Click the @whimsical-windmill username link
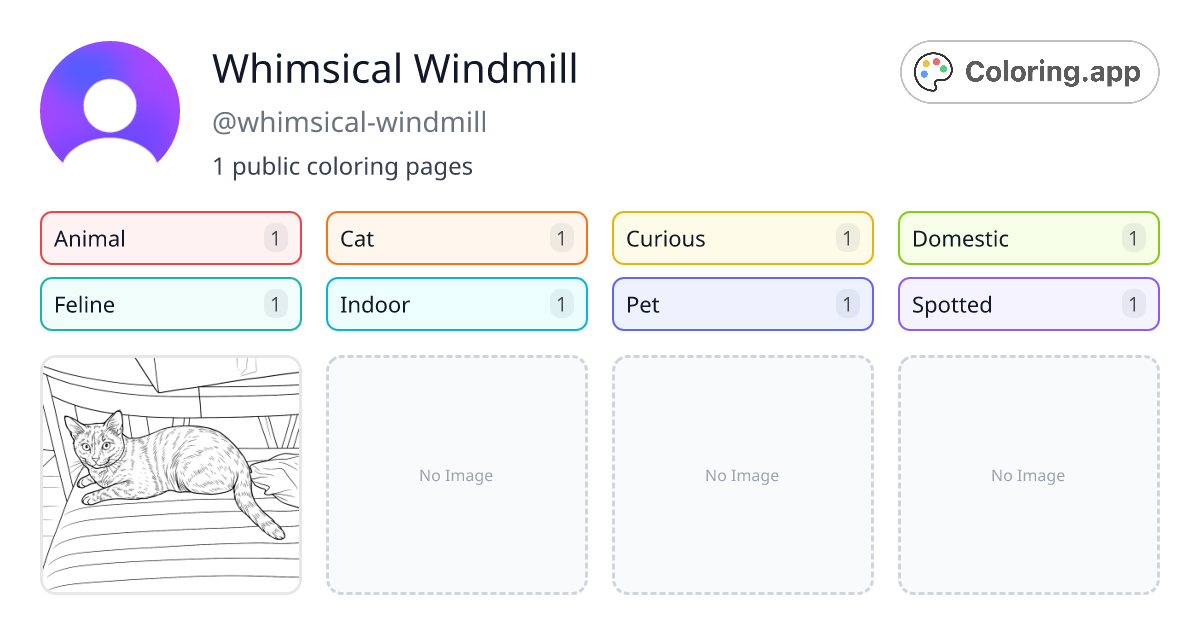Viewport: 1200px width, 630px height. pyautogui.click(x=349, y=122)
